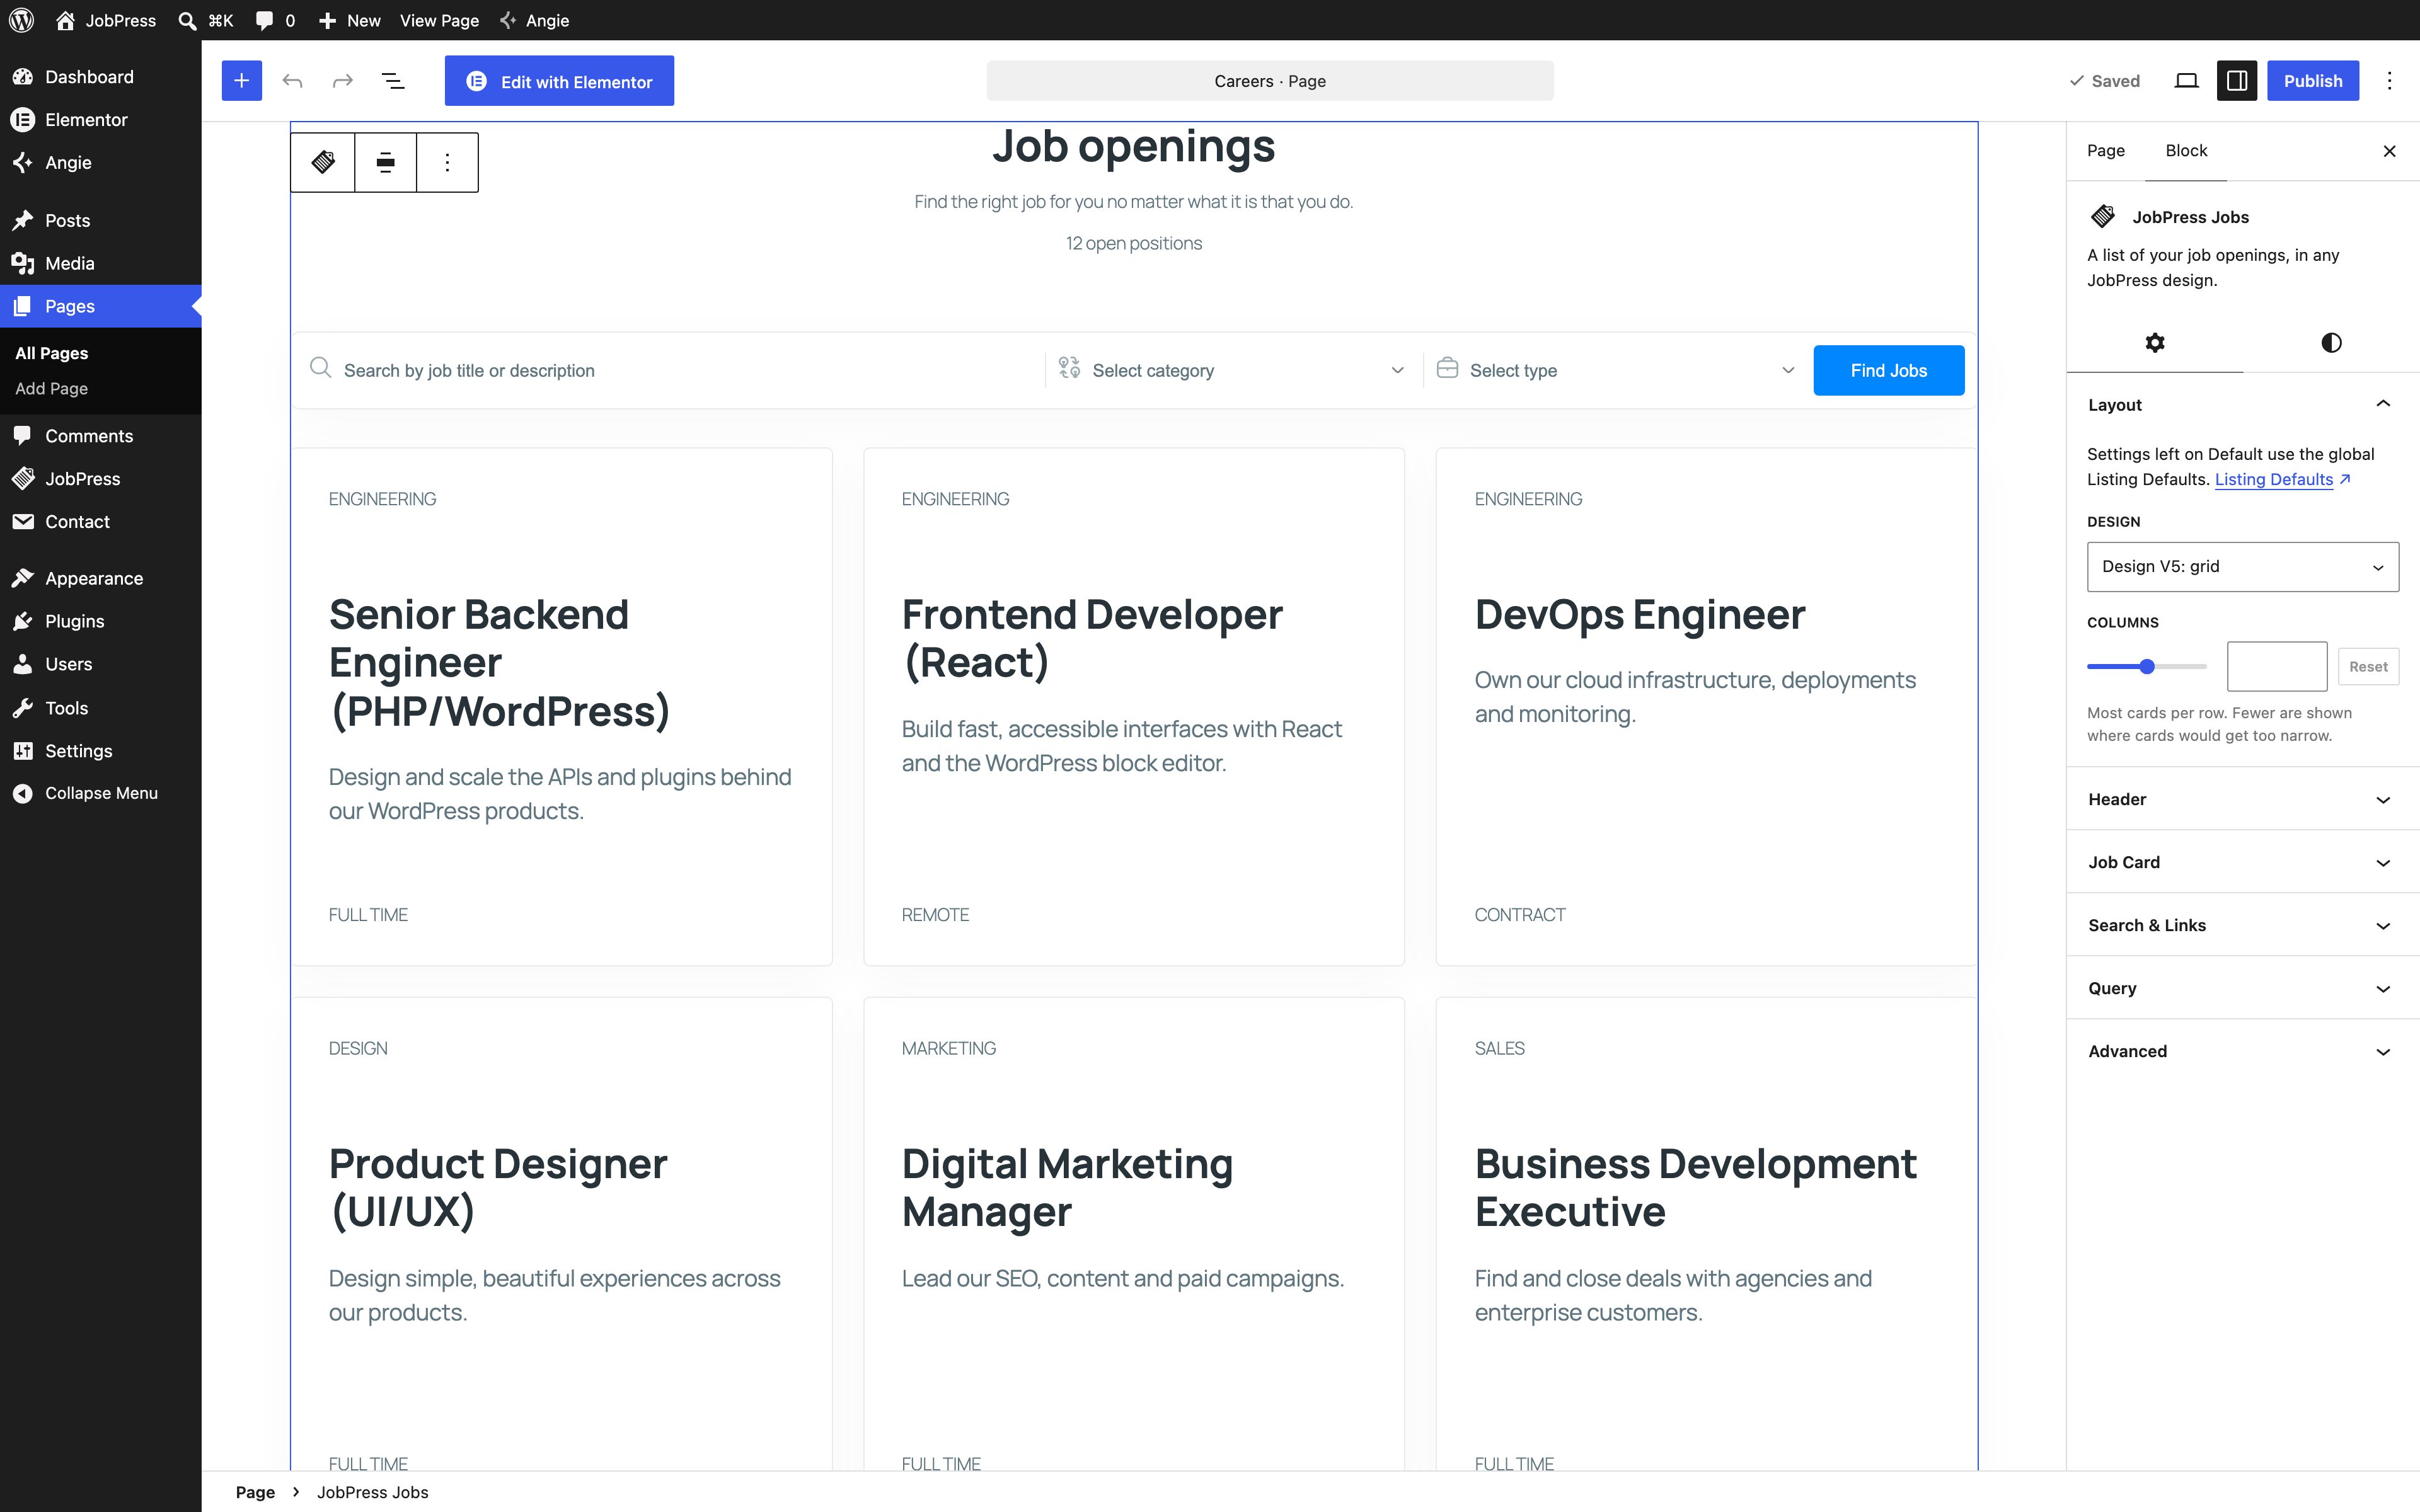This screenshot has height=1512, width=2420.
Task: Click the JobPress Jobs block type icon in toolbar
Action: point(323,162)
